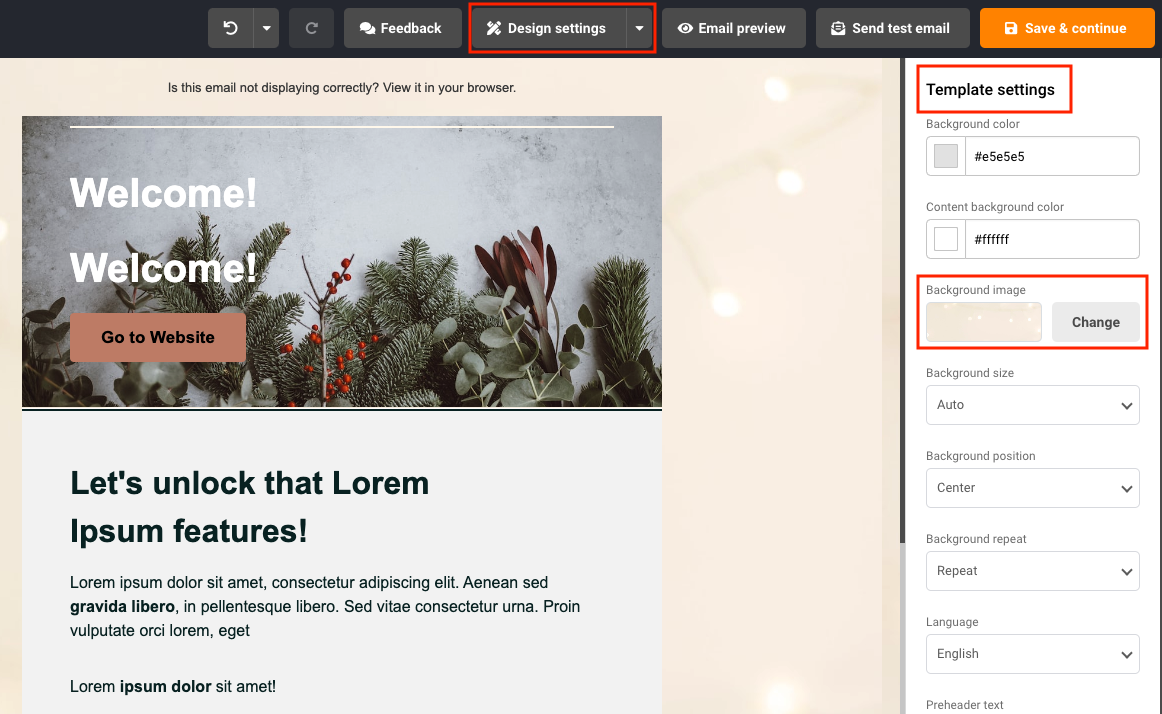Open the Background size dropdown
Viewport: 1162px width, 714px height.
1032,405
